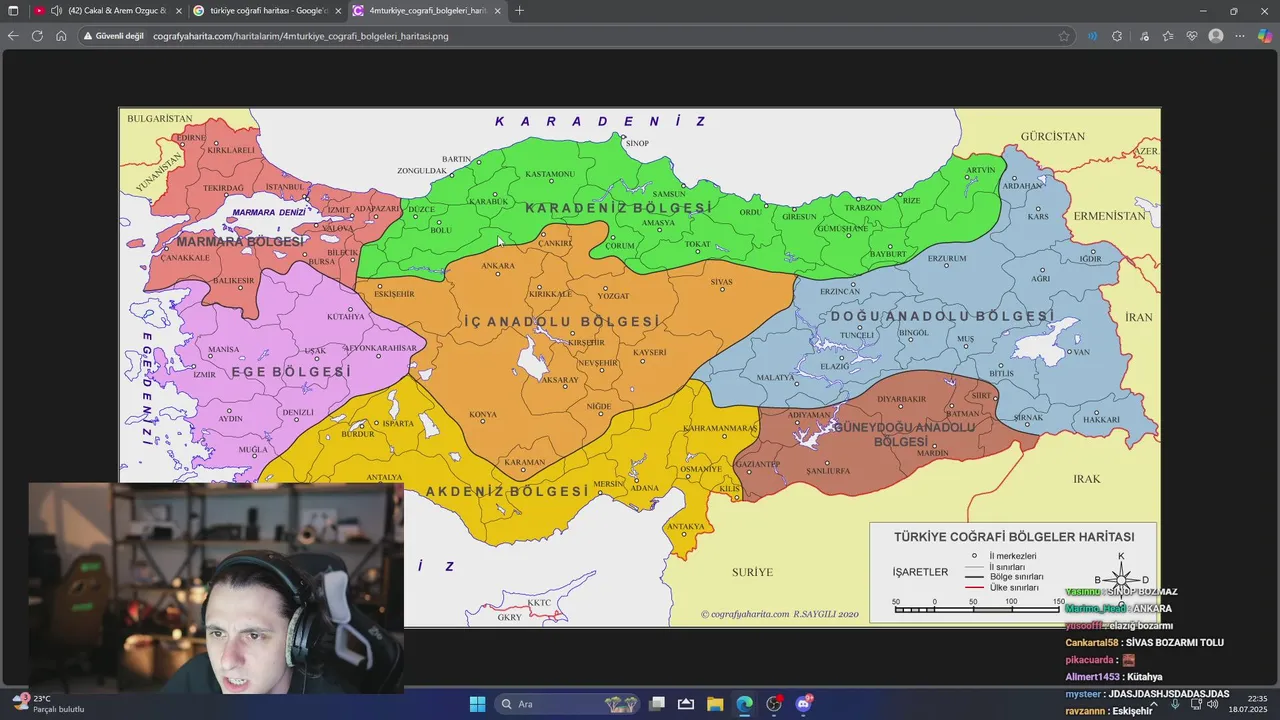Open browser essentials heart icon
The width and height of the screenshot is (1280, 720).
(x=1192, y=36)
